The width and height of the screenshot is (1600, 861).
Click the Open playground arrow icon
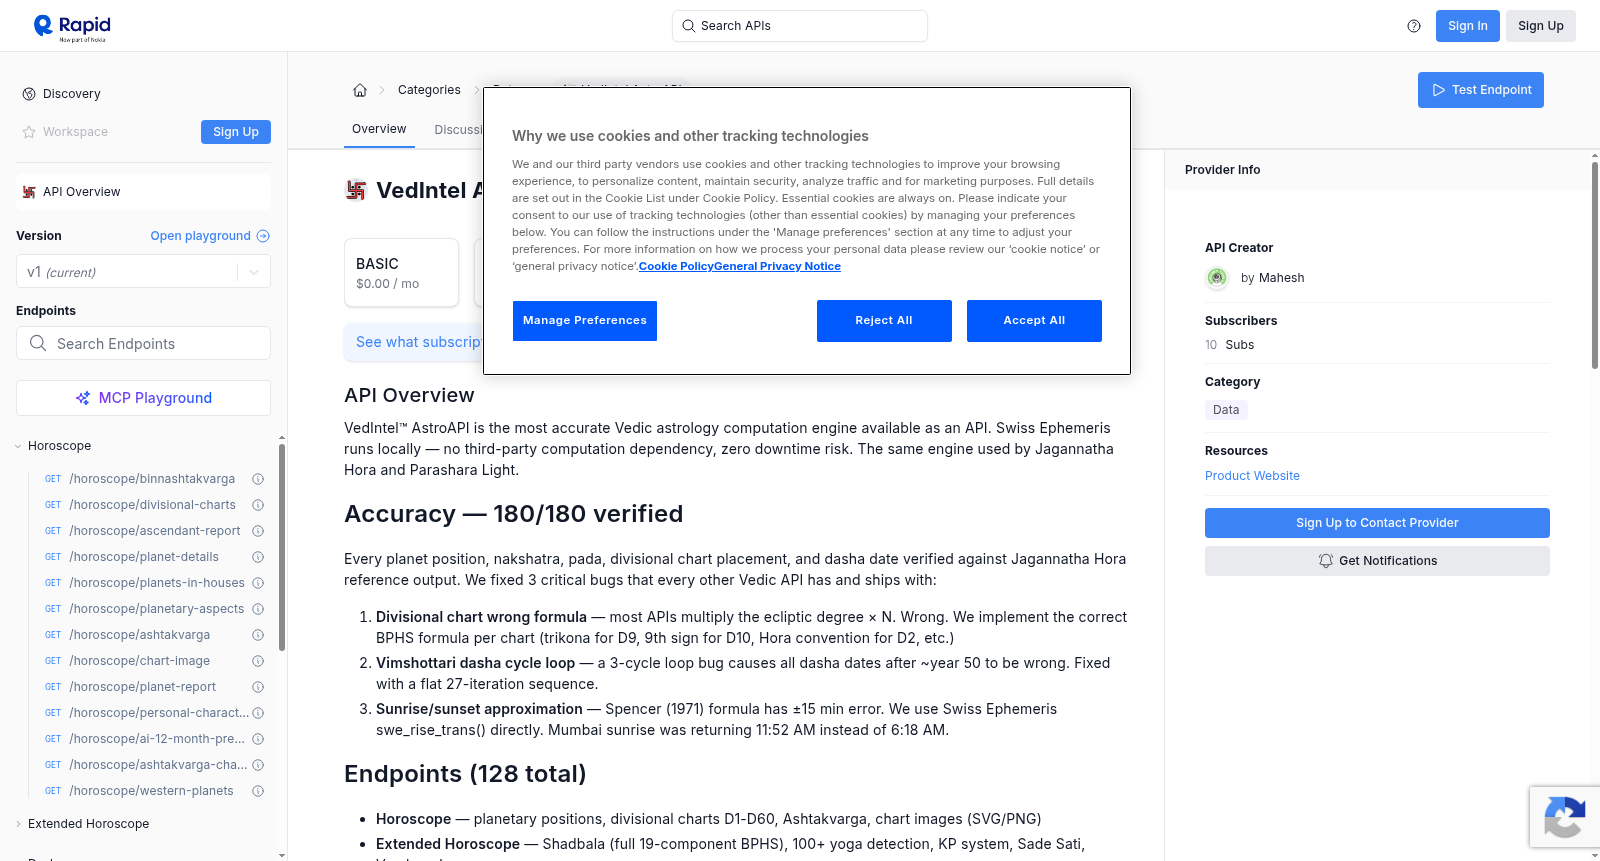point(263,236)
